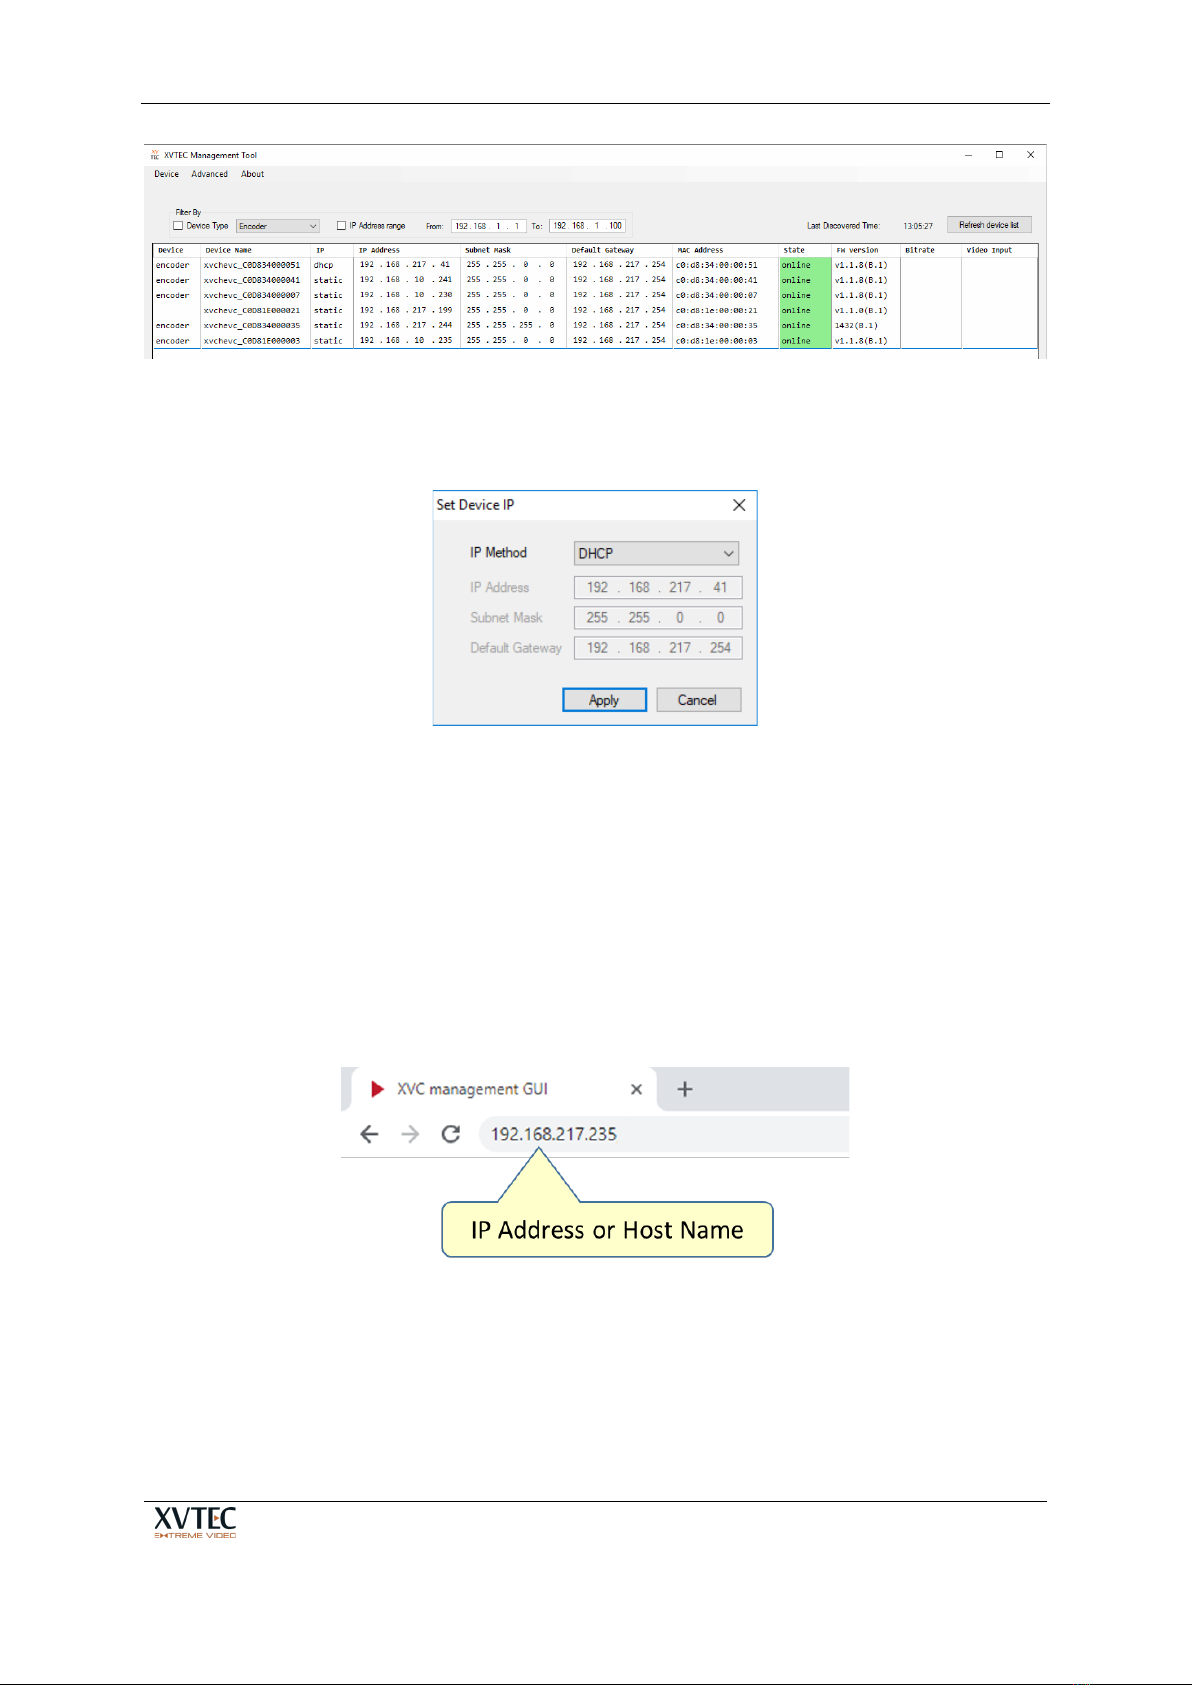This screenshot has width=1192, height=1685.
Task: Select the xvchevc_C0D81E000021 device row
Action: (595, 310)
